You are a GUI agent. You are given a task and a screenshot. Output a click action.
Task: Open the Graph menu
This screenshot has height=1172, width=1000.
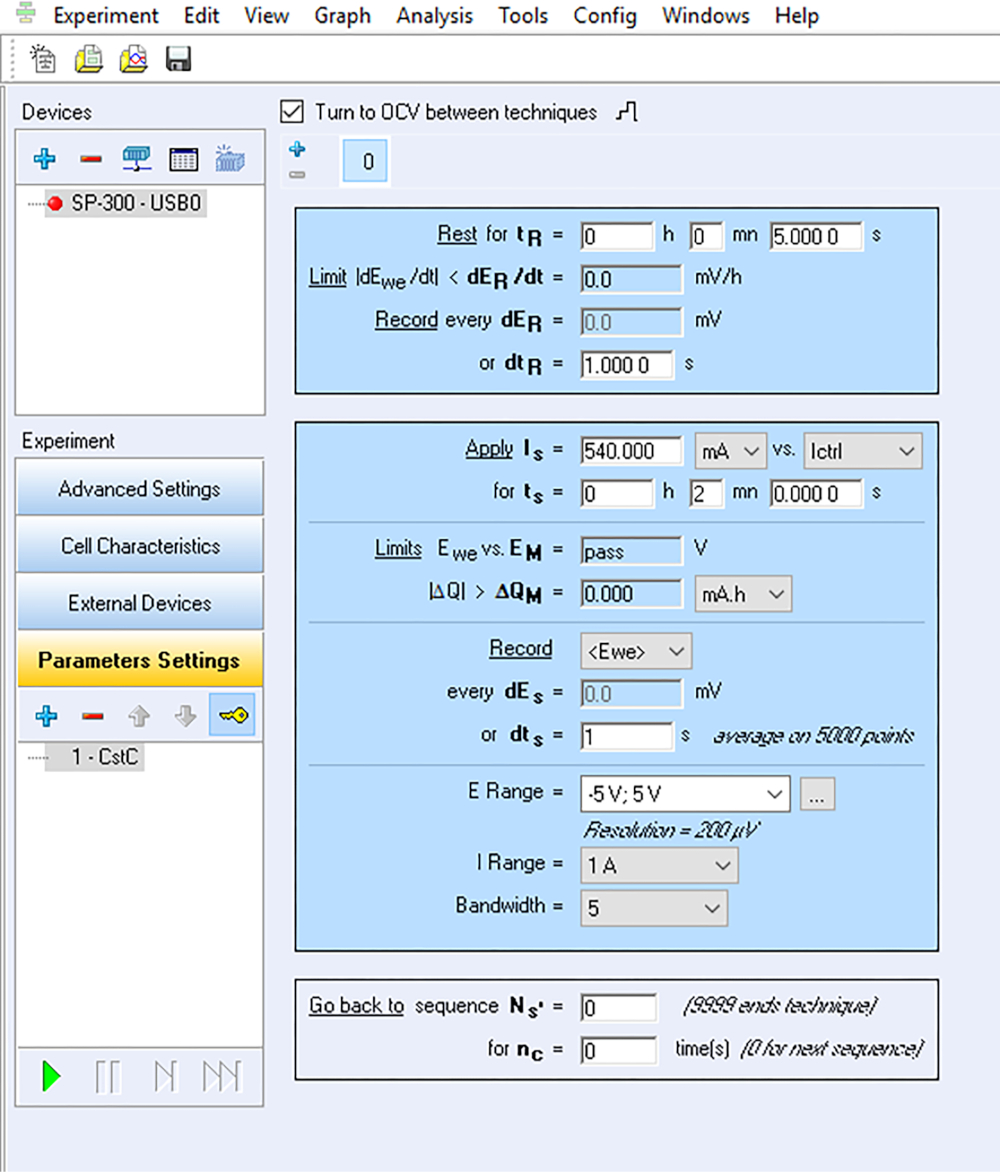(x=342, y=16)
